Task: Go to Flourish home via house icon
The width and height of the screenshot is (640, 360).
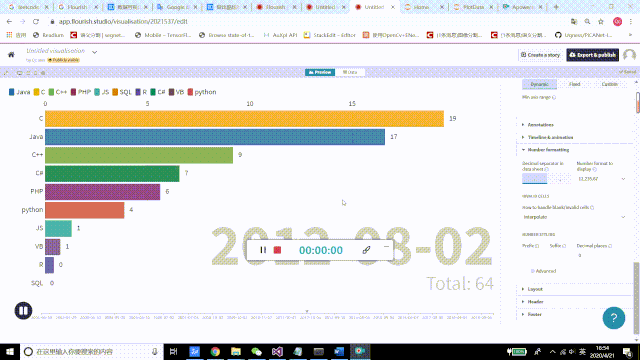Action: tap(11, 54)
